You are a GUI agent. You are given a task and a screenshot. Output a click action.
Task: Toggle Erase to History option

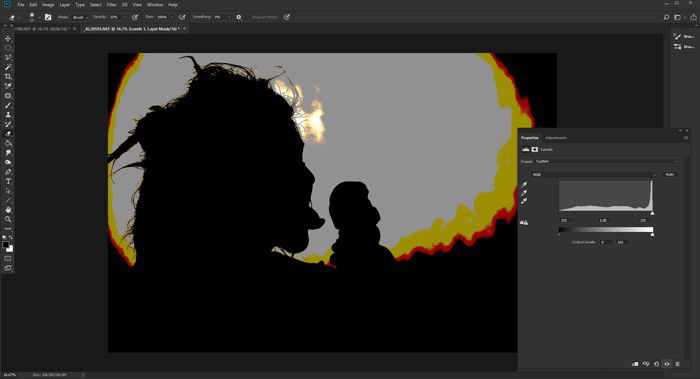265,17
